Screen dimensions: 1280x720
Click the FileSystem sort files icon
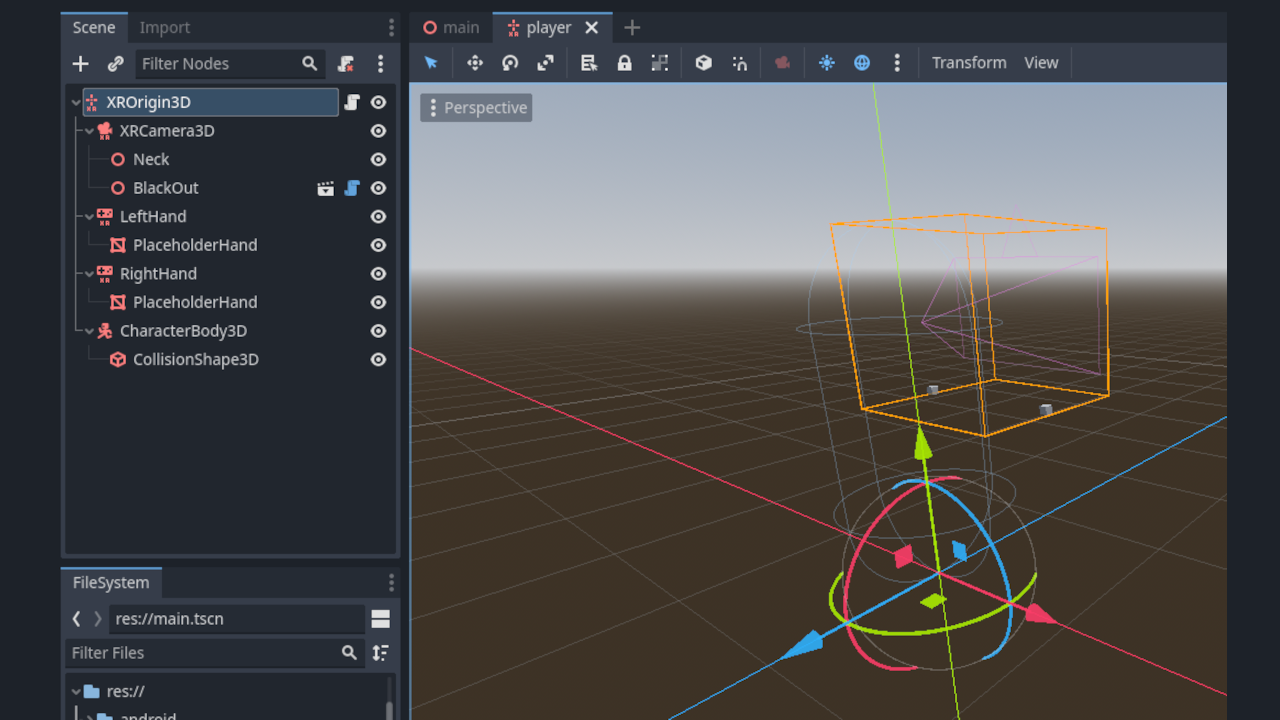click(380, 653)
